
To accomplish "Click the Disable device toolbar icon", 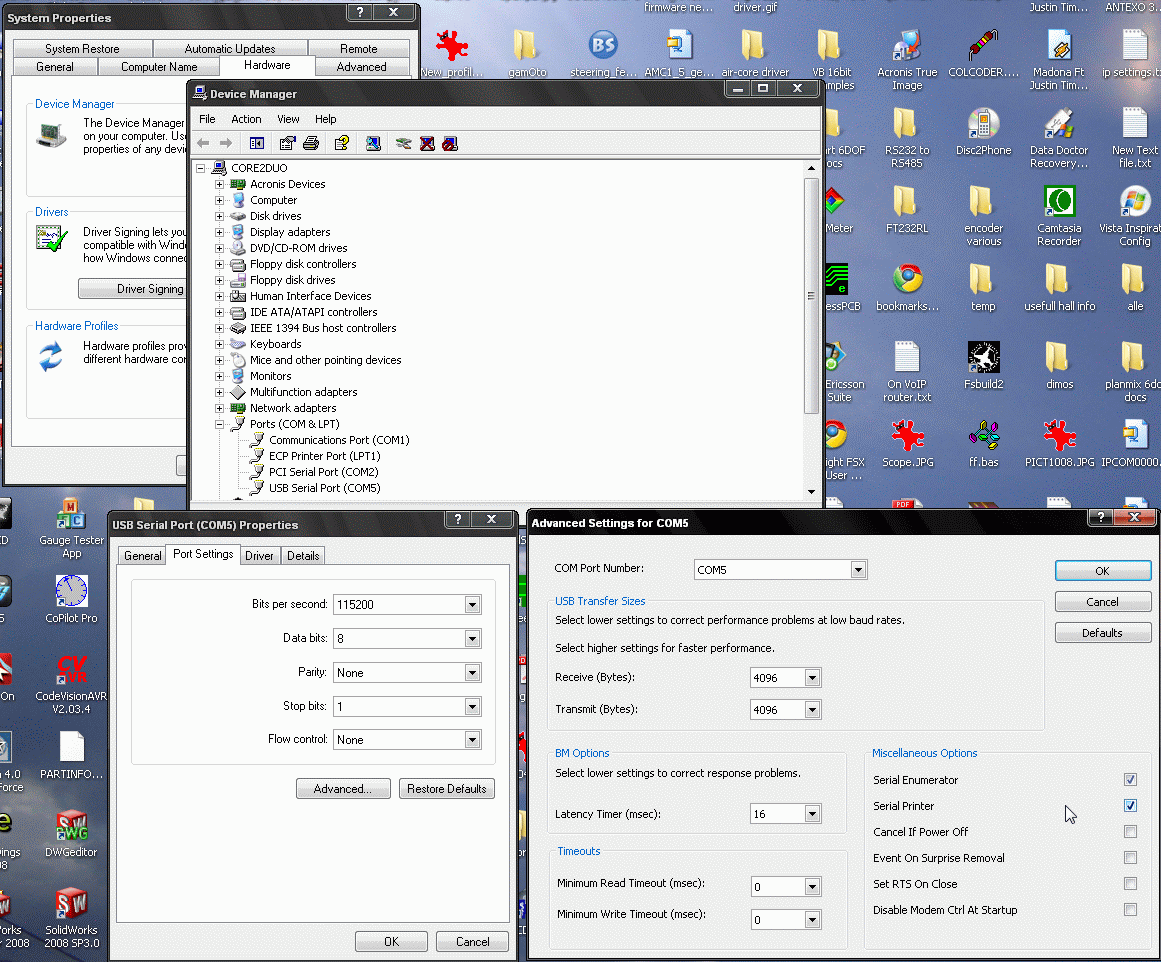I will [450, 143].
